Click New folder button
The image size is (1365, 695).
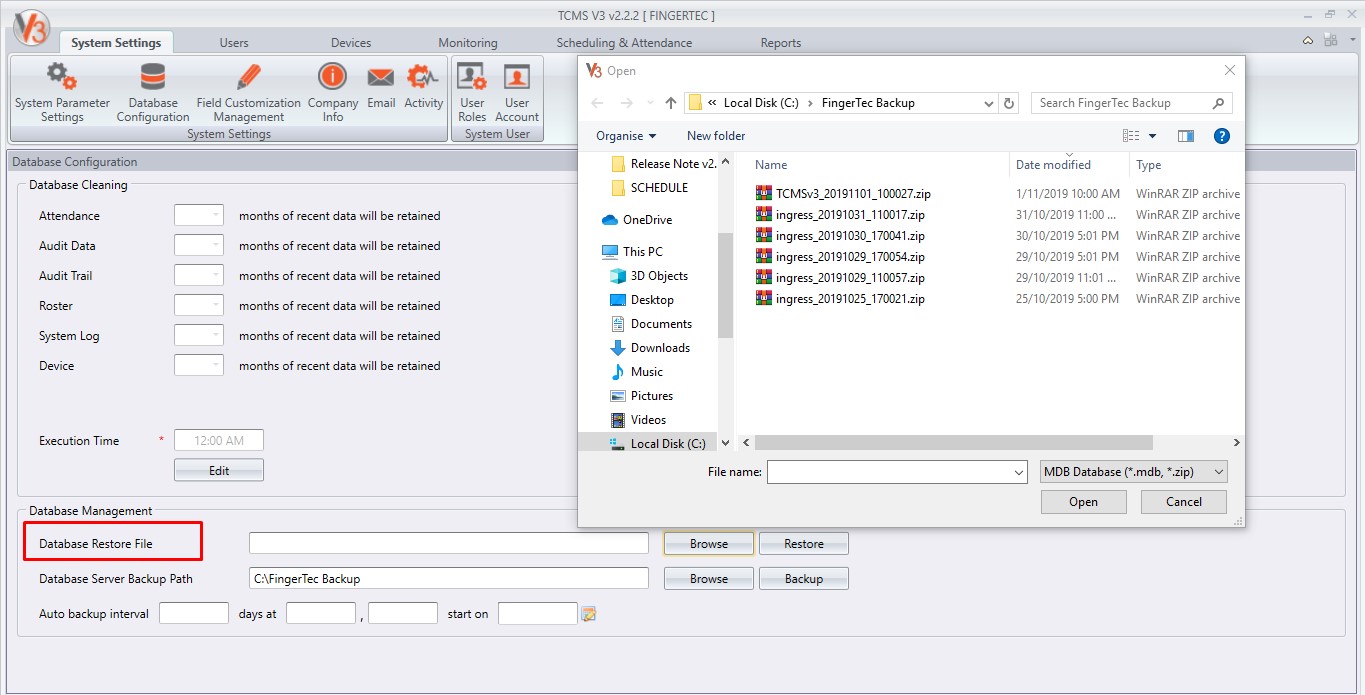point(716,136)
